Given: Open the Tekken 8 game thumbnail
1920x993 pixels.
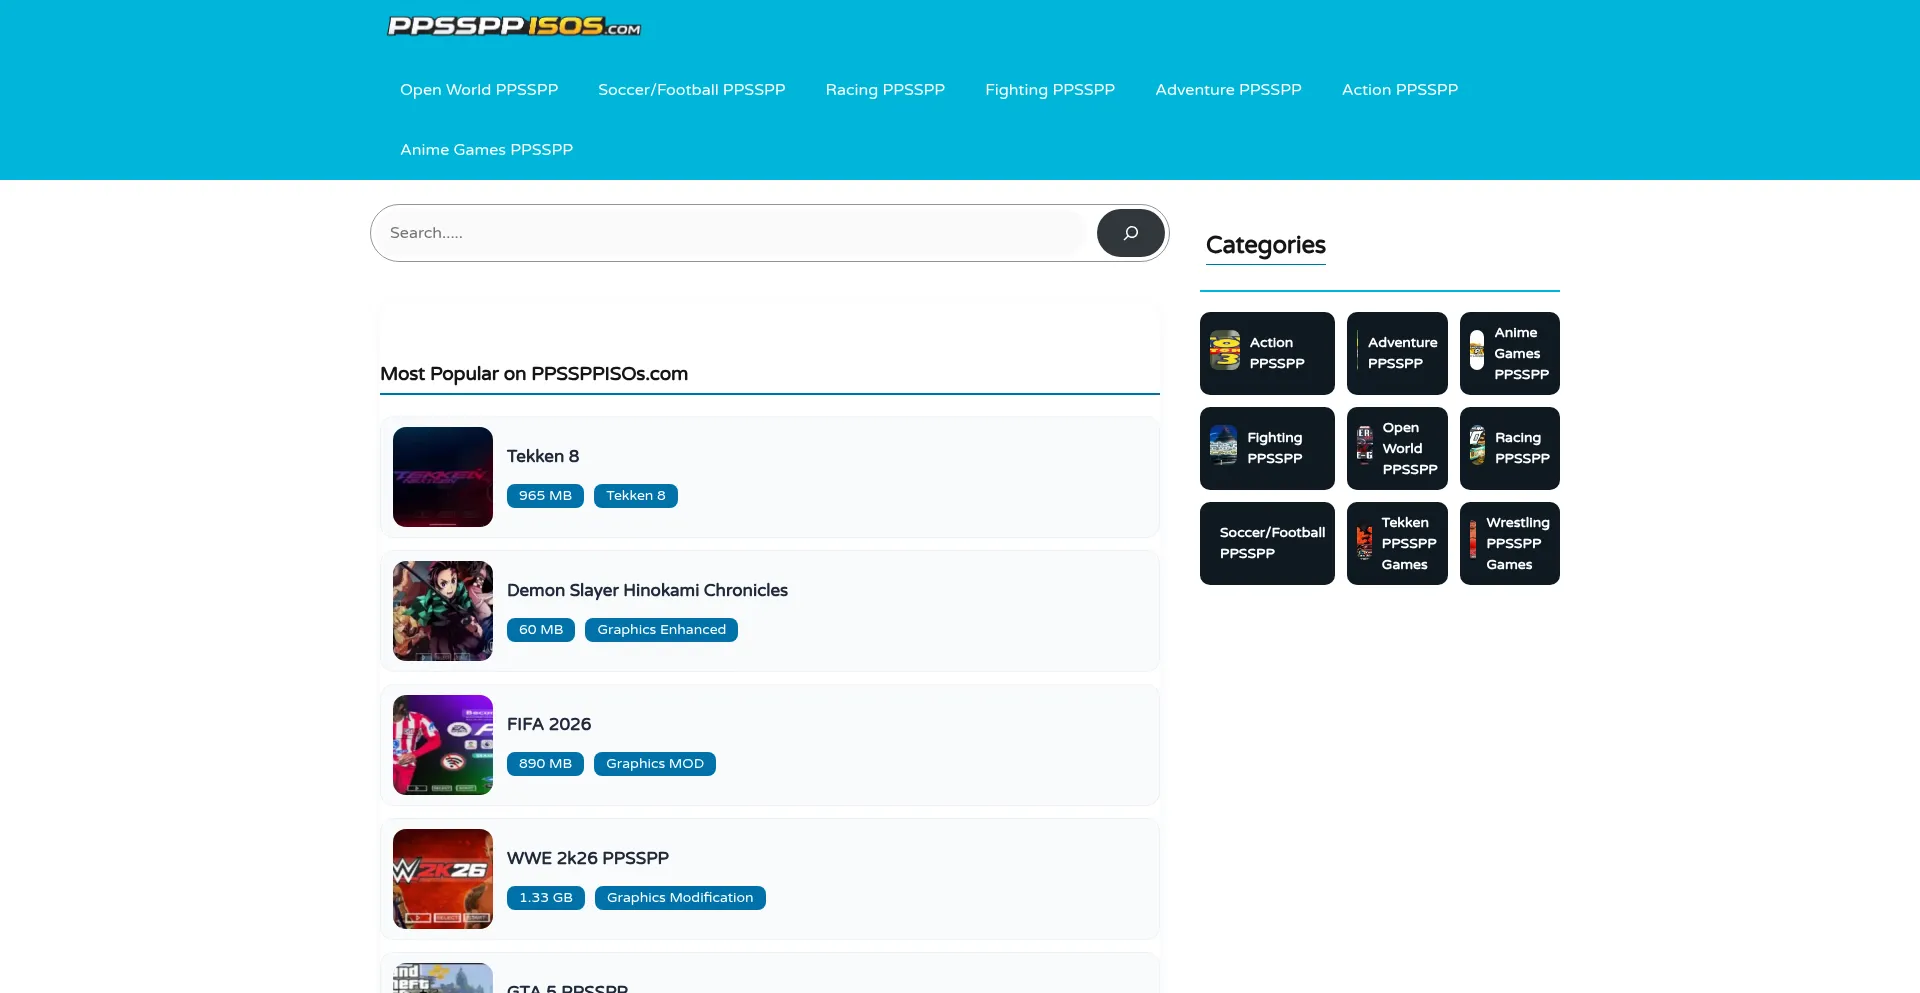Looking at the screenshot, I should 443,477.
